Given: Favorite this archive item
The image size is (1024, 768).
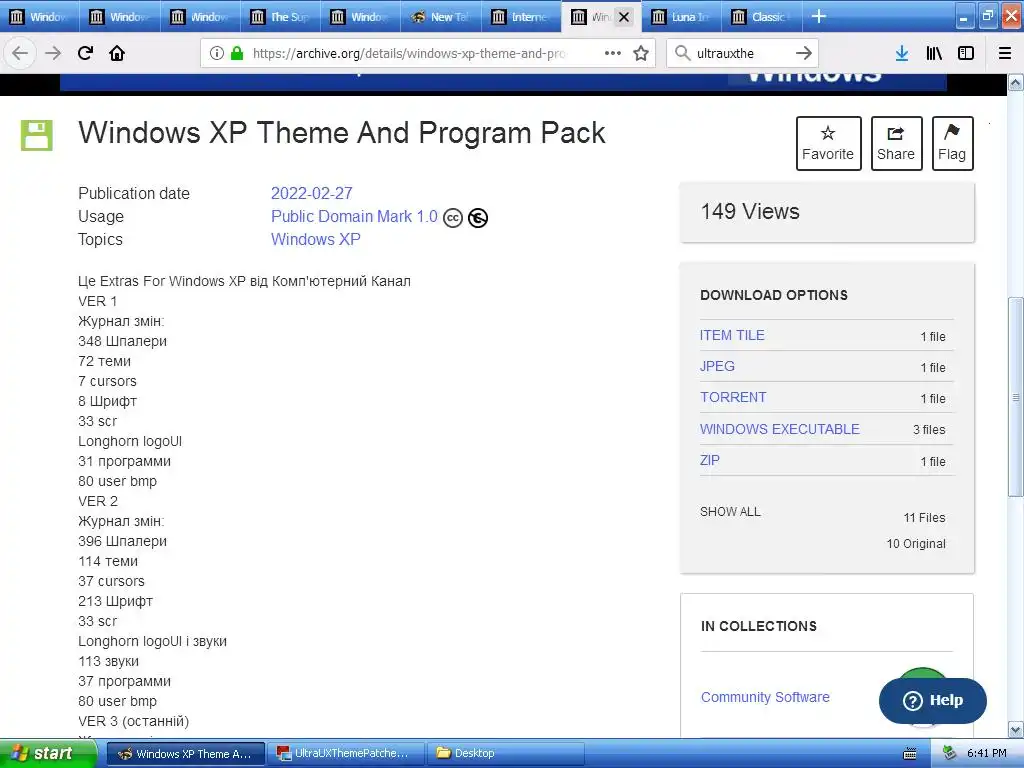Looking at the screenshot, I should click(x=828, y=143).
